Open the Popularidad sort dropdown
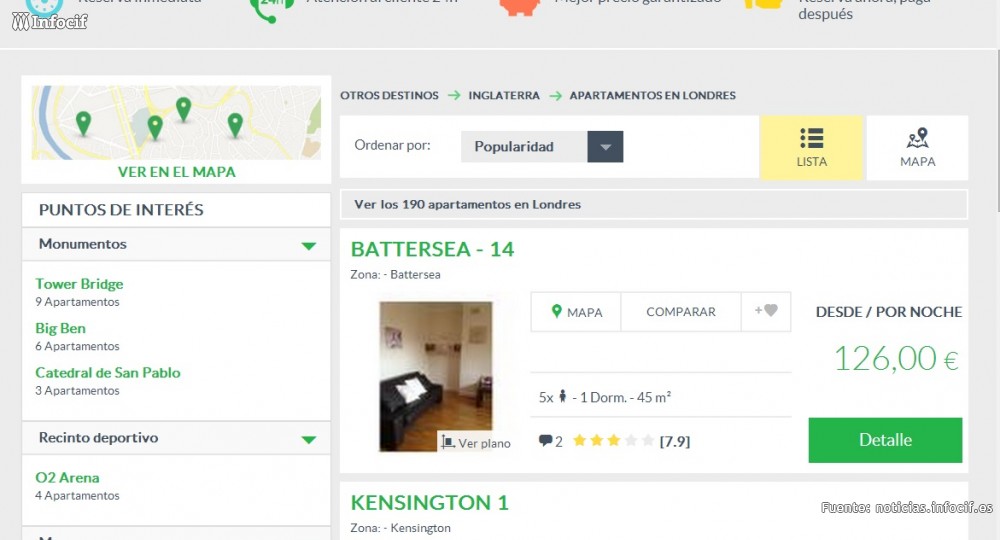 click(541, 147)
